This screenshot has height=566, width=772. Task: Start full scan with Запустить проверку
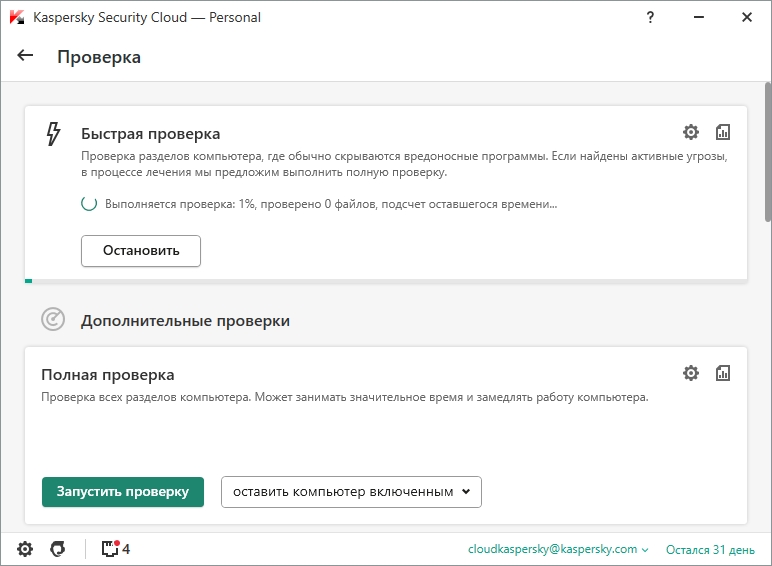(123, 492)
